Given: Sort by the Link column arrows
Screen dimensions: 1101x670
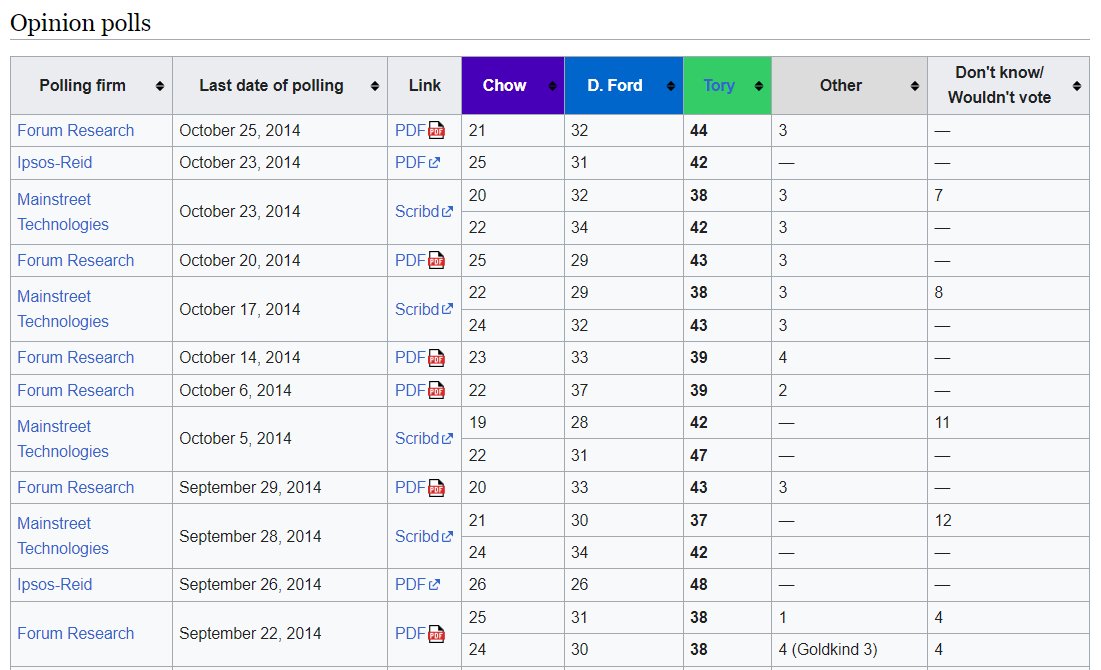Looking at the screenshot, I should tap(449, 86).
